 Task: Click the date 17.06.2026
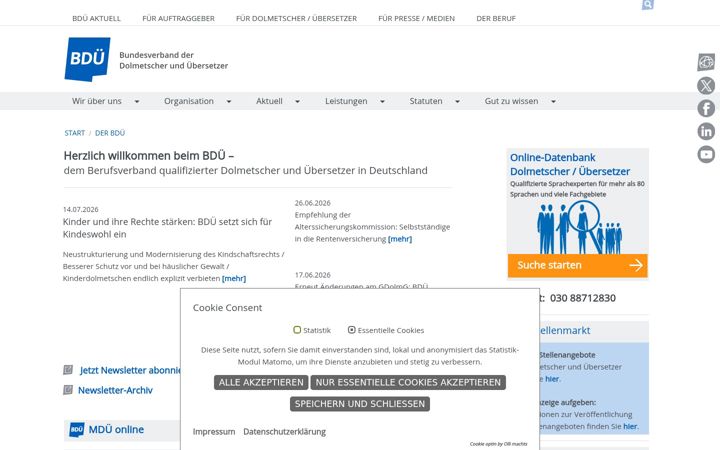[313, 275]
